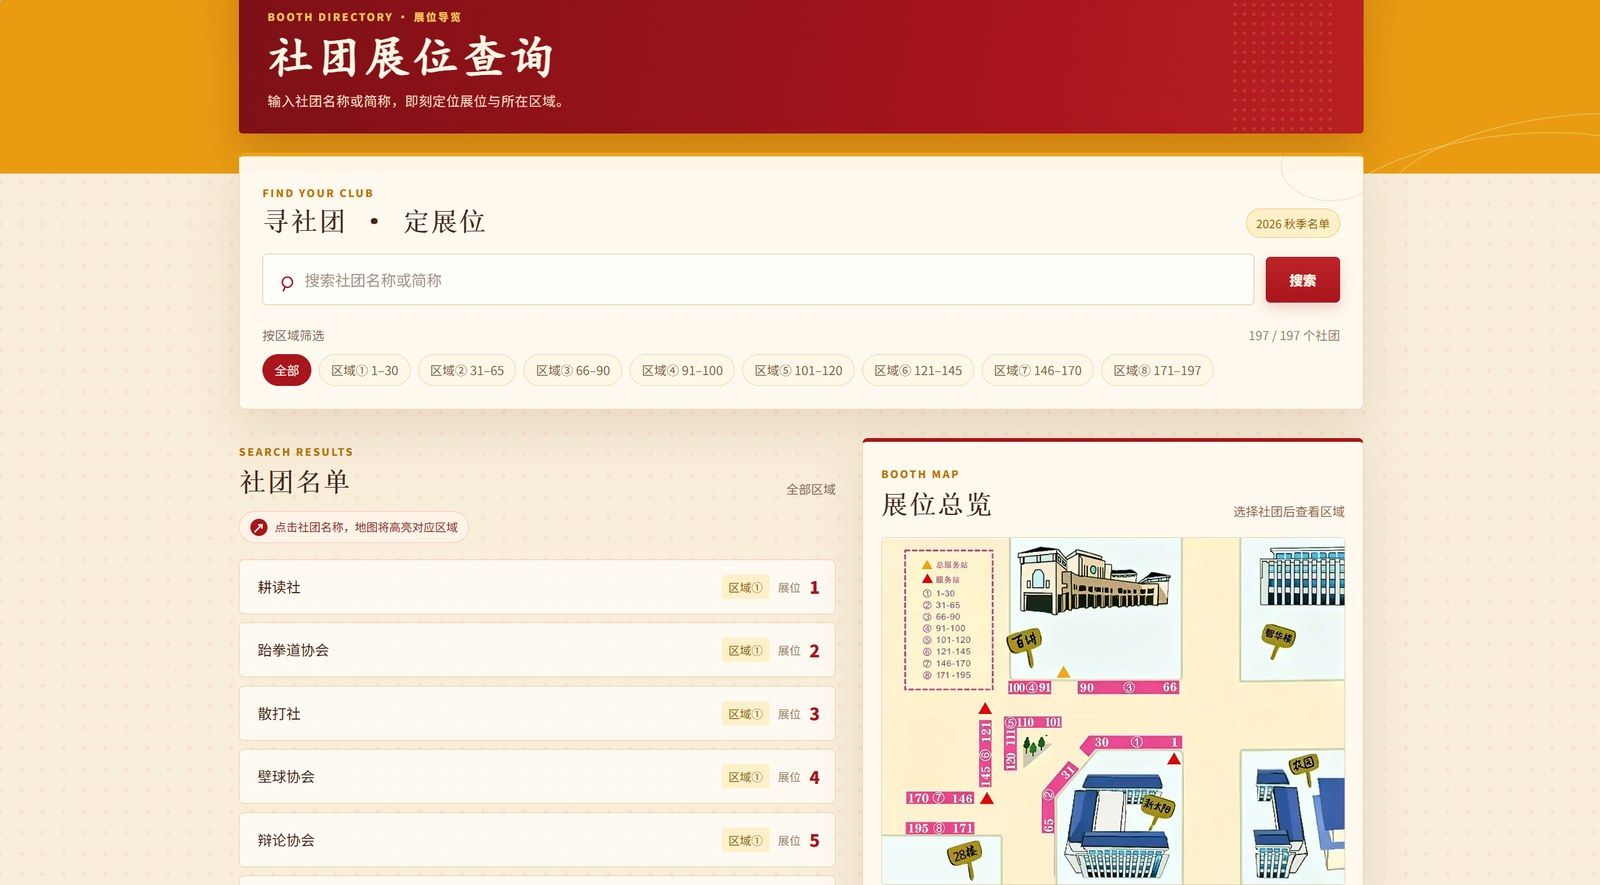The height and width of the screenshot is (885, 1600).
Task: Click booth number 2 on the 跆拳道协会 row
Action: [814, 651]
